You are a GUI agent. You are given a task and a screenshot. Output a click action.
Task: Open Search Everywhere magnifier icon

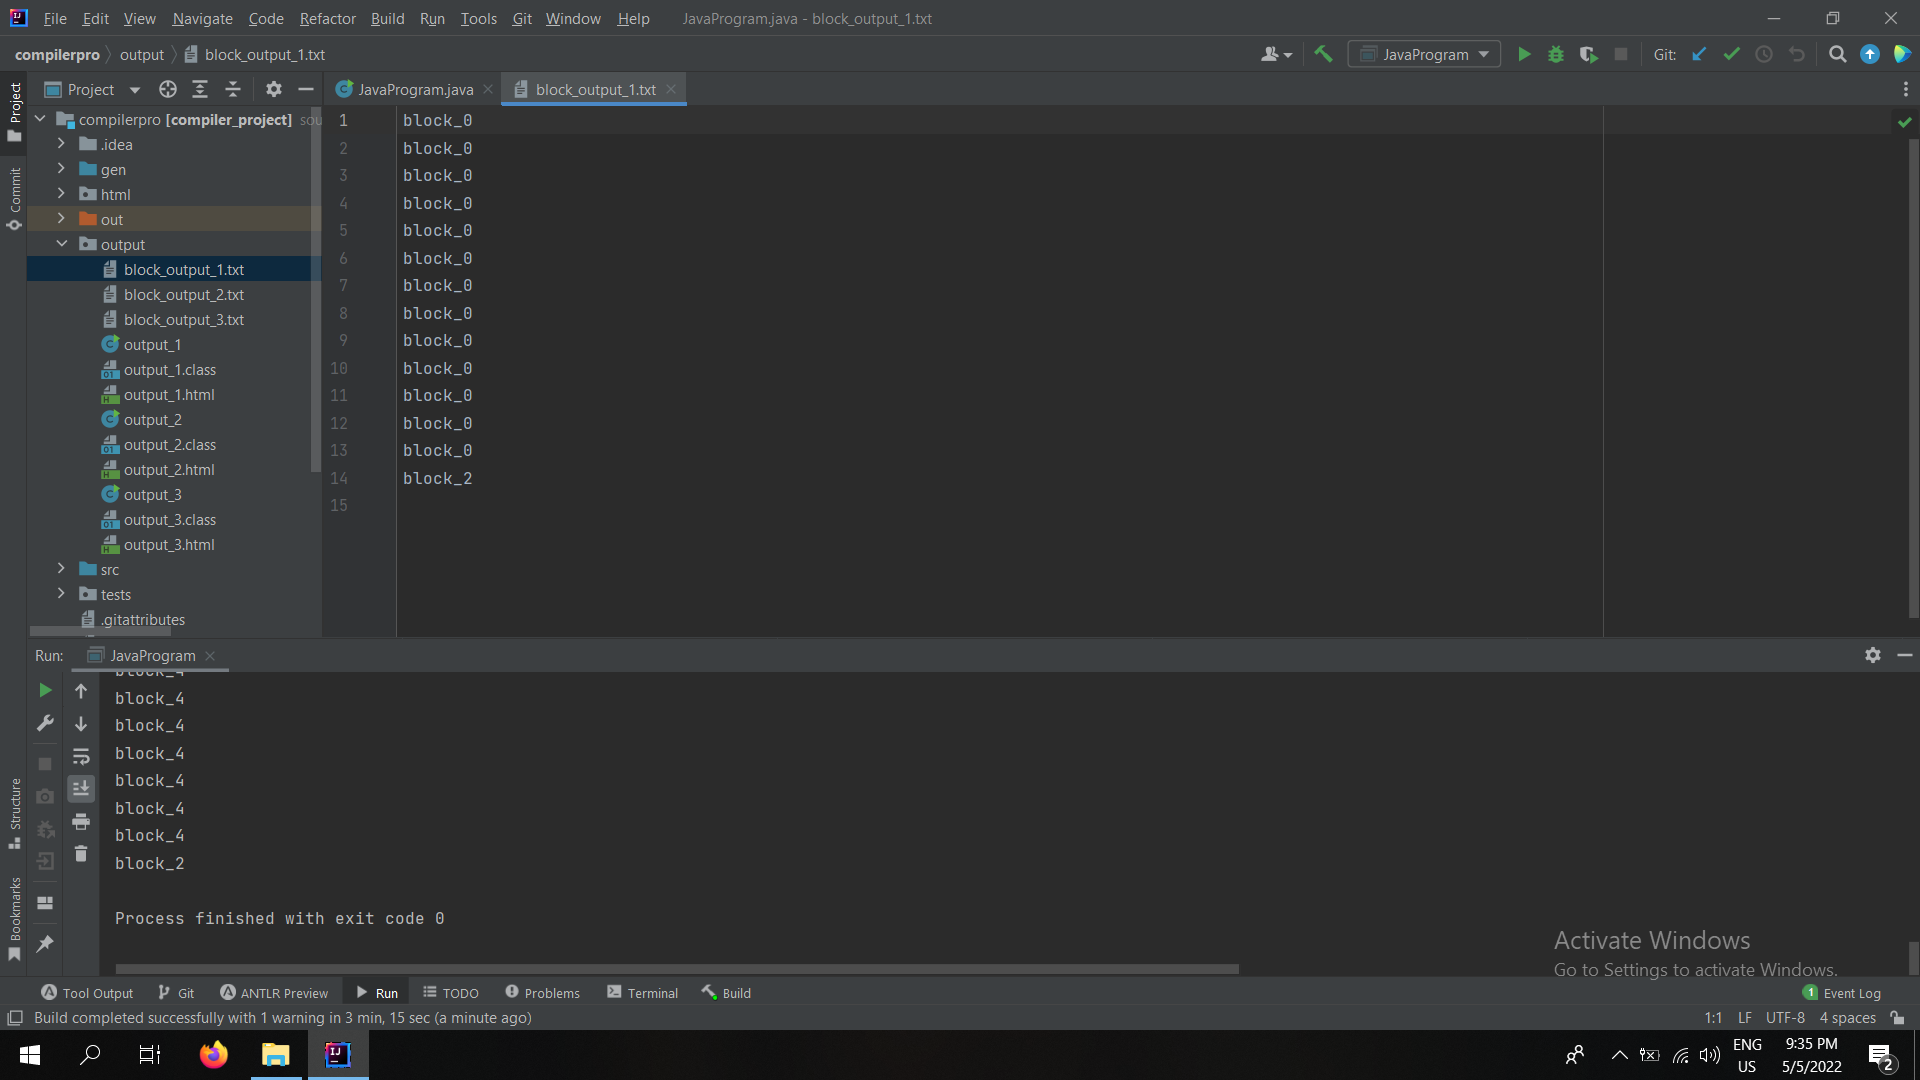point(1837,55)
